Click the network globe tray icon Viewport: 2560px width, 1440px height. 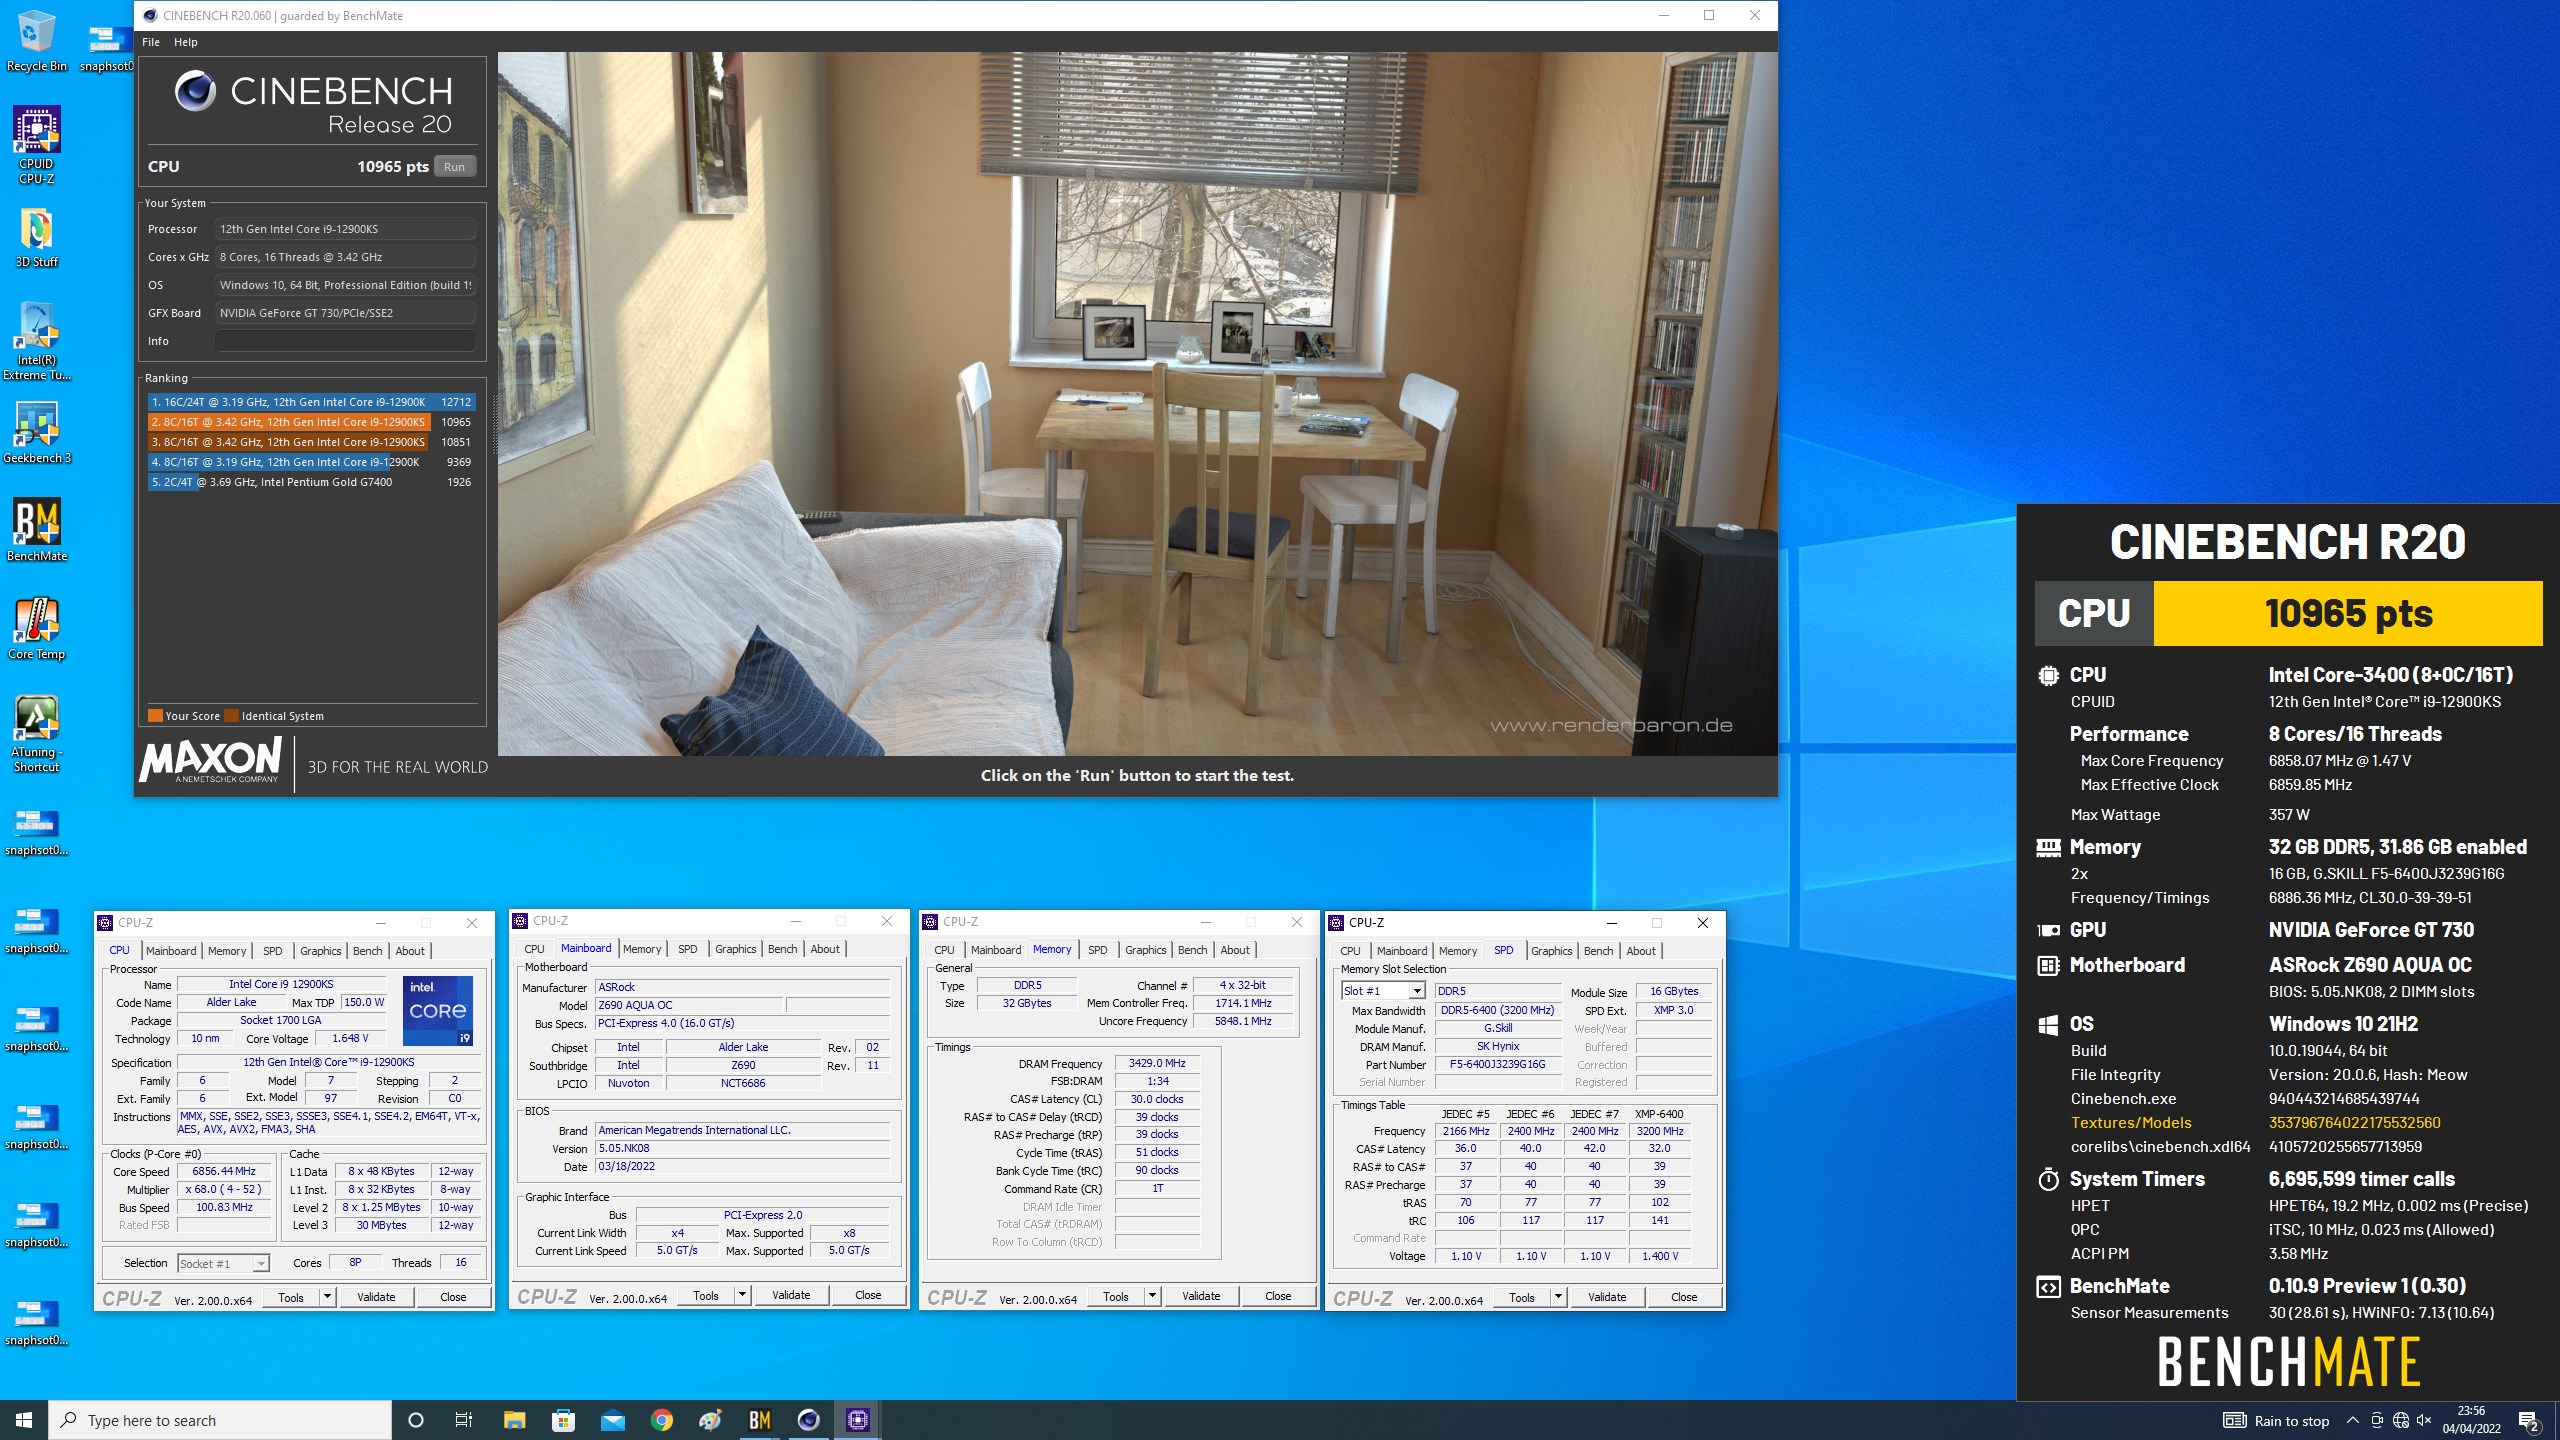click(x=2400, y=1420)
